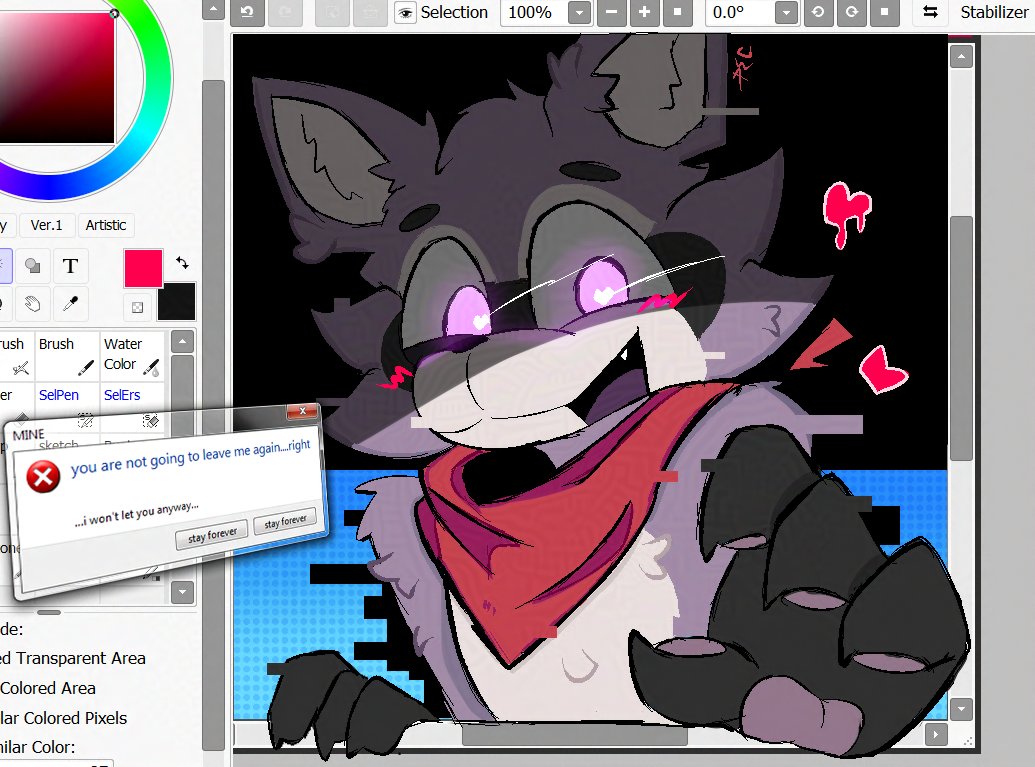Click the canvas vertical scrollbar thumb
This screenshot has width=1035, height=767.
coord(961,339)
